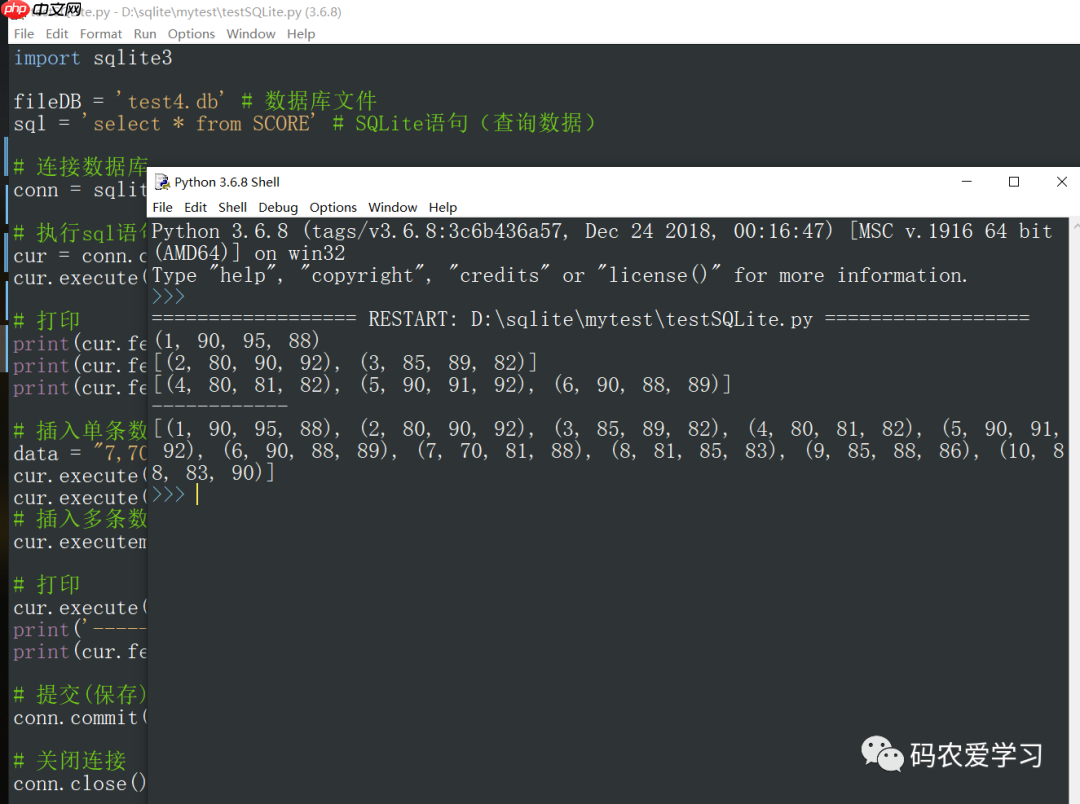Click the Python Shell title bar text
Viewport: 1080px width, 804px height.
click(x=227, y=182)
